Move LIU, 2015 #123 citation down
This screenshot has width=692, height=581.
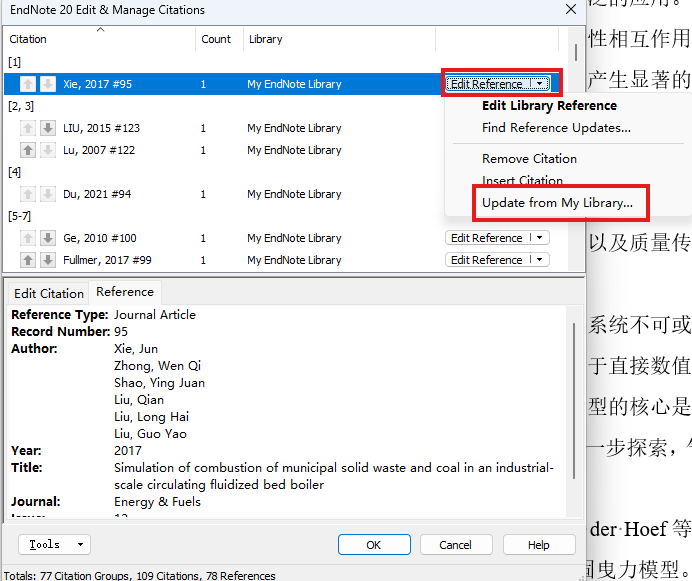[x=48, y=128]
